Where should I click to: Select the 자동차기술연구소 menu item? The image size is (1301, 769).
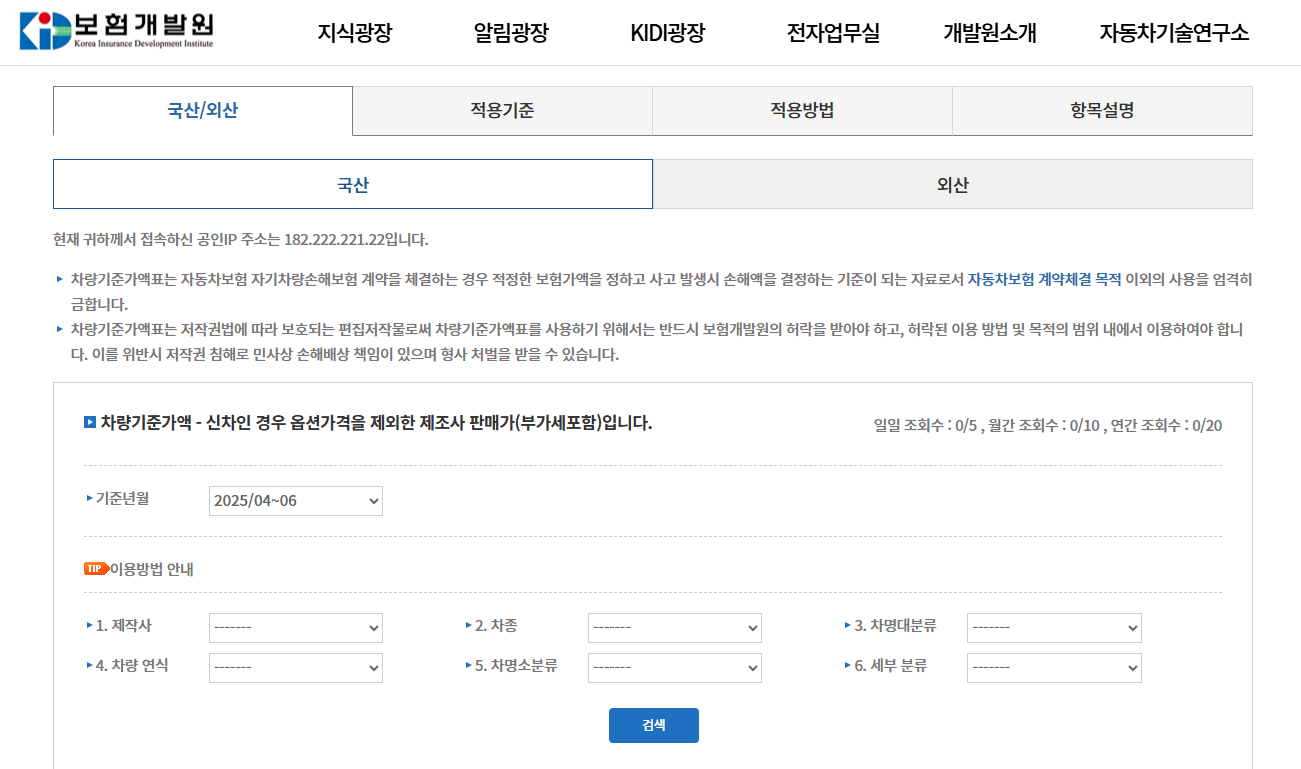point(1175,31)
